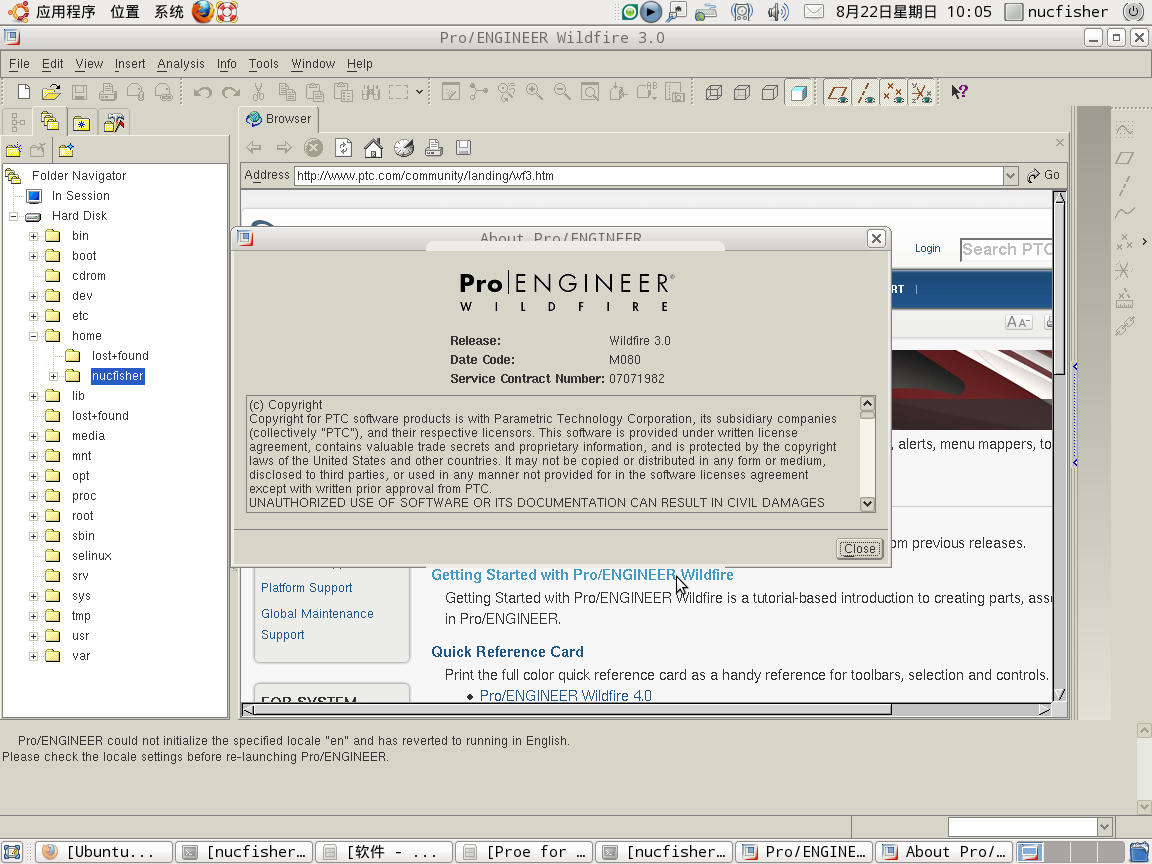The image size is (1152, 864).
Task: Open the Platform Support link
Action: pos(306,588)
